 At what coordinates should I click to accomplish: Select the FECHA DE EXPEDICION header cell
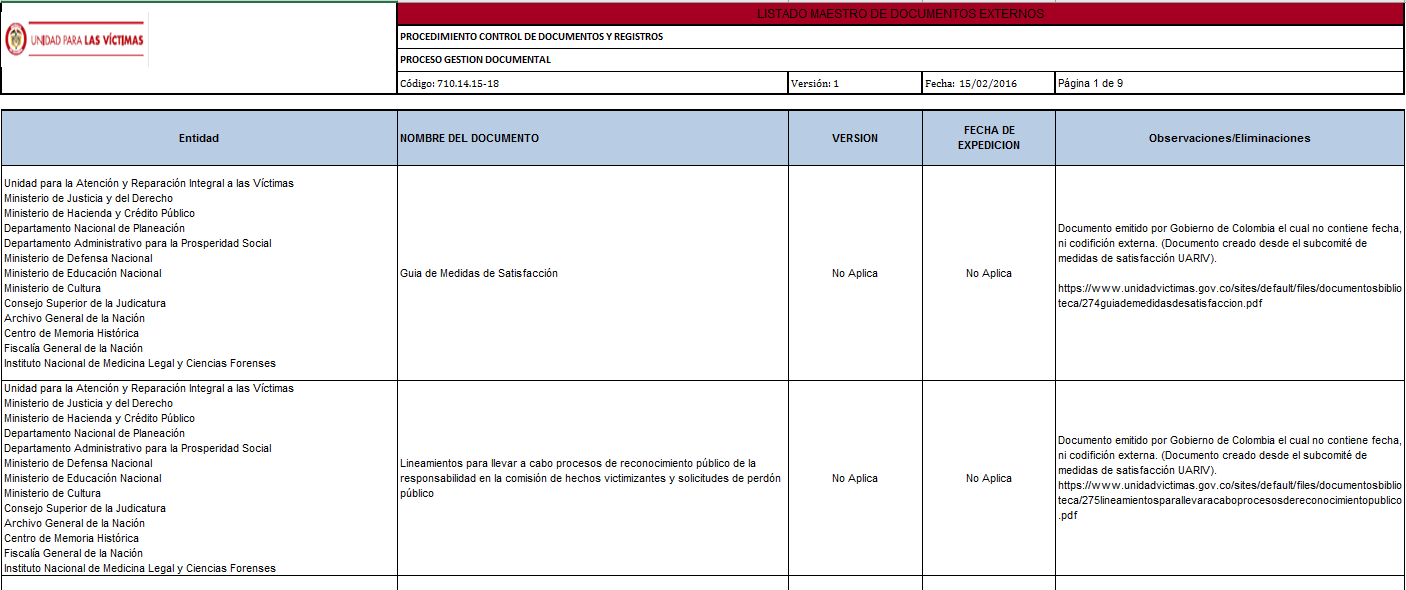989,138
